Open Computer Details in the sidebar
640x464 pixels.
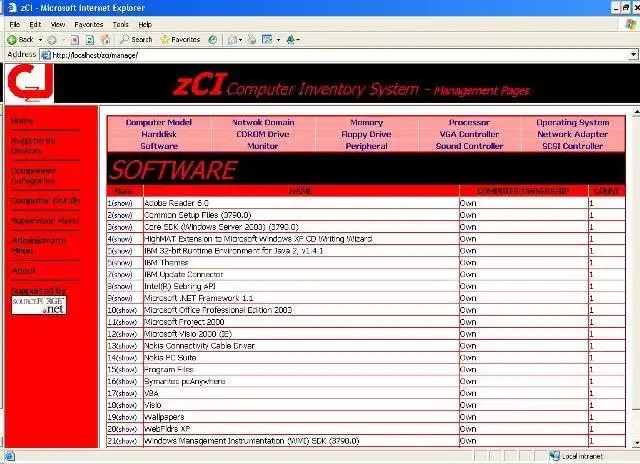[45, 201]
